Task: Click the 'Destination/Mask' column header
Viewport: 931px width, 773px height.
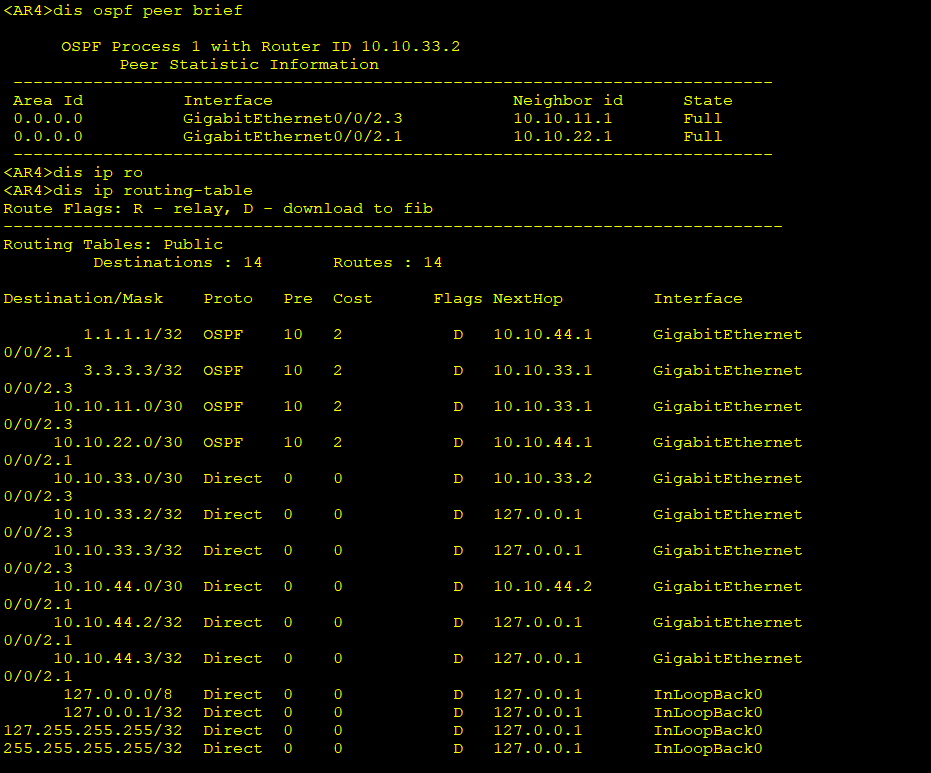Action: click(83, 299)
